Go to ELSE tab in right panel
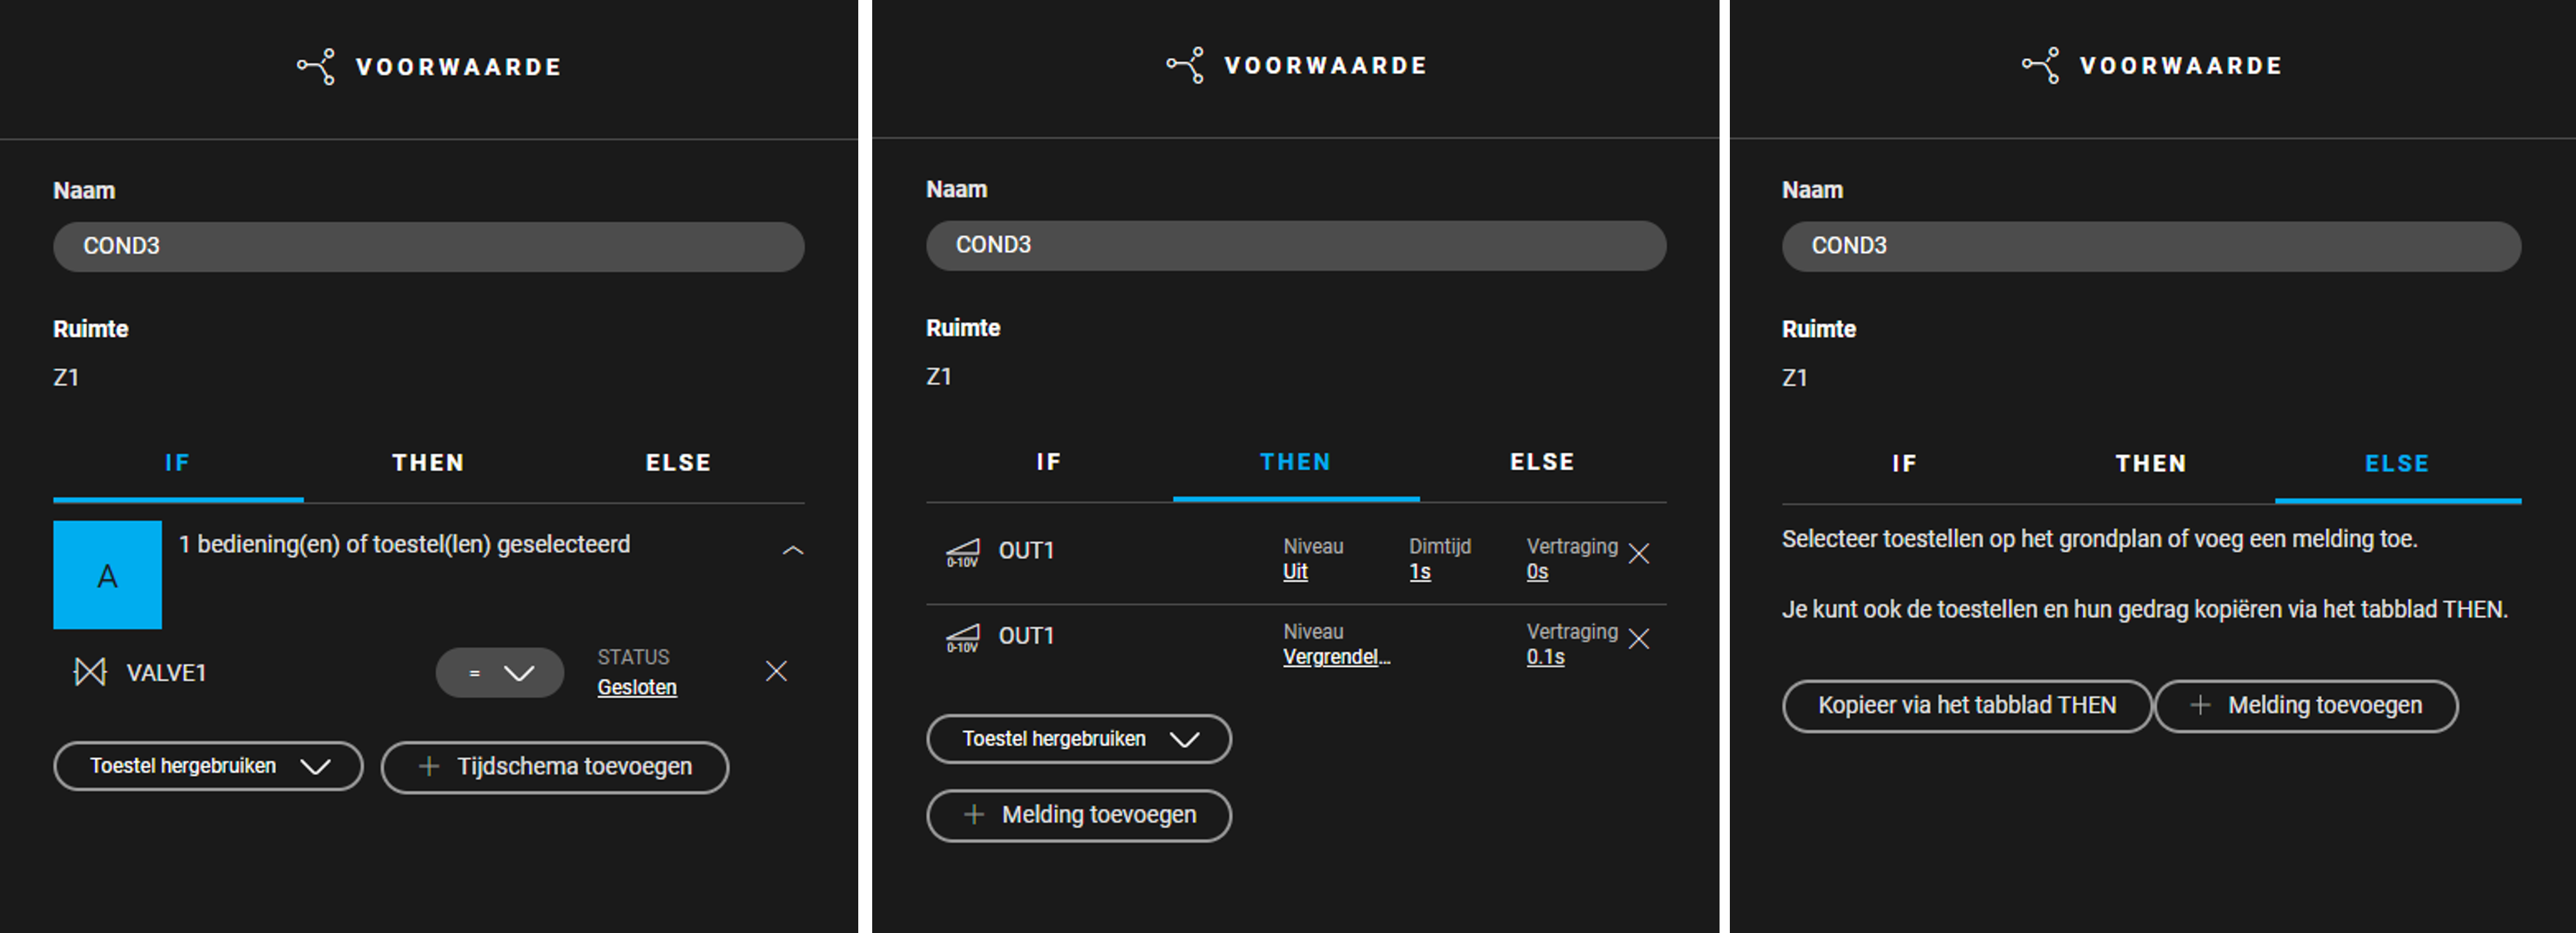Screen dimensions: 2576x933 click(x=2398, y=464)
